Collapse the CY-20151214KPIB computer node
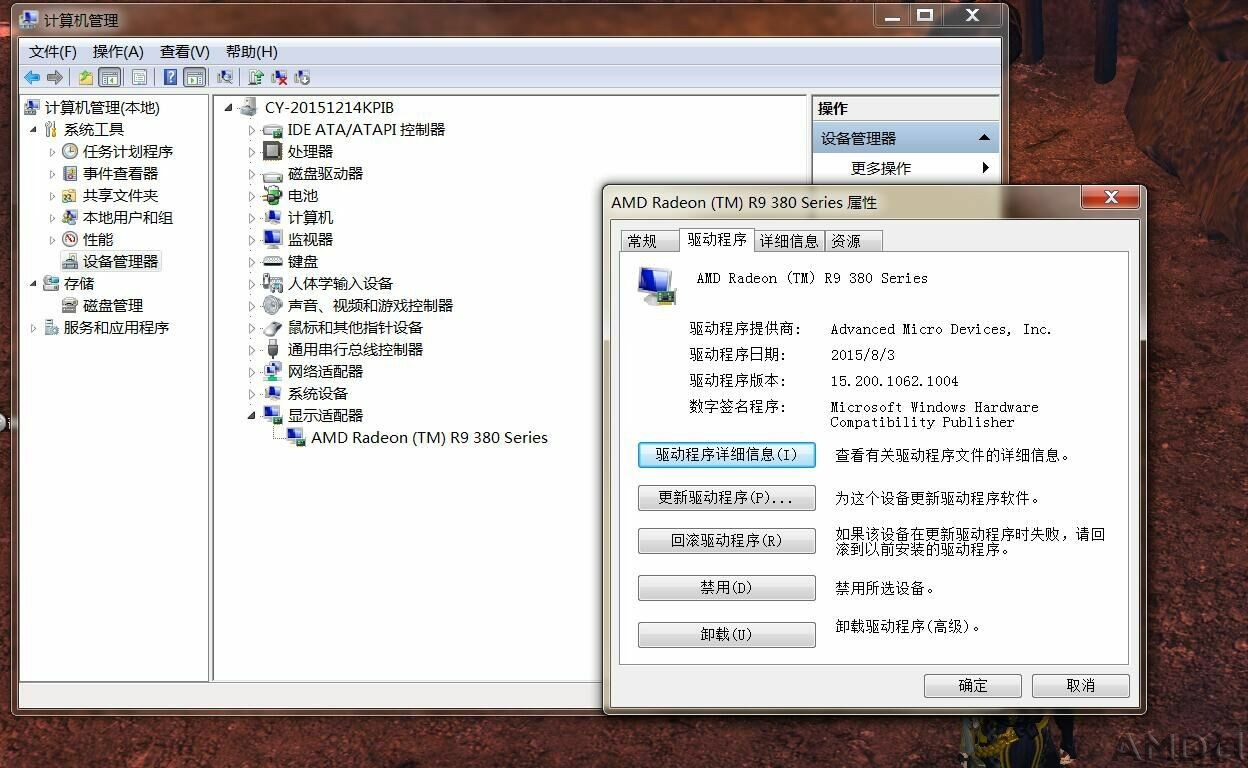 pos(228,108)
